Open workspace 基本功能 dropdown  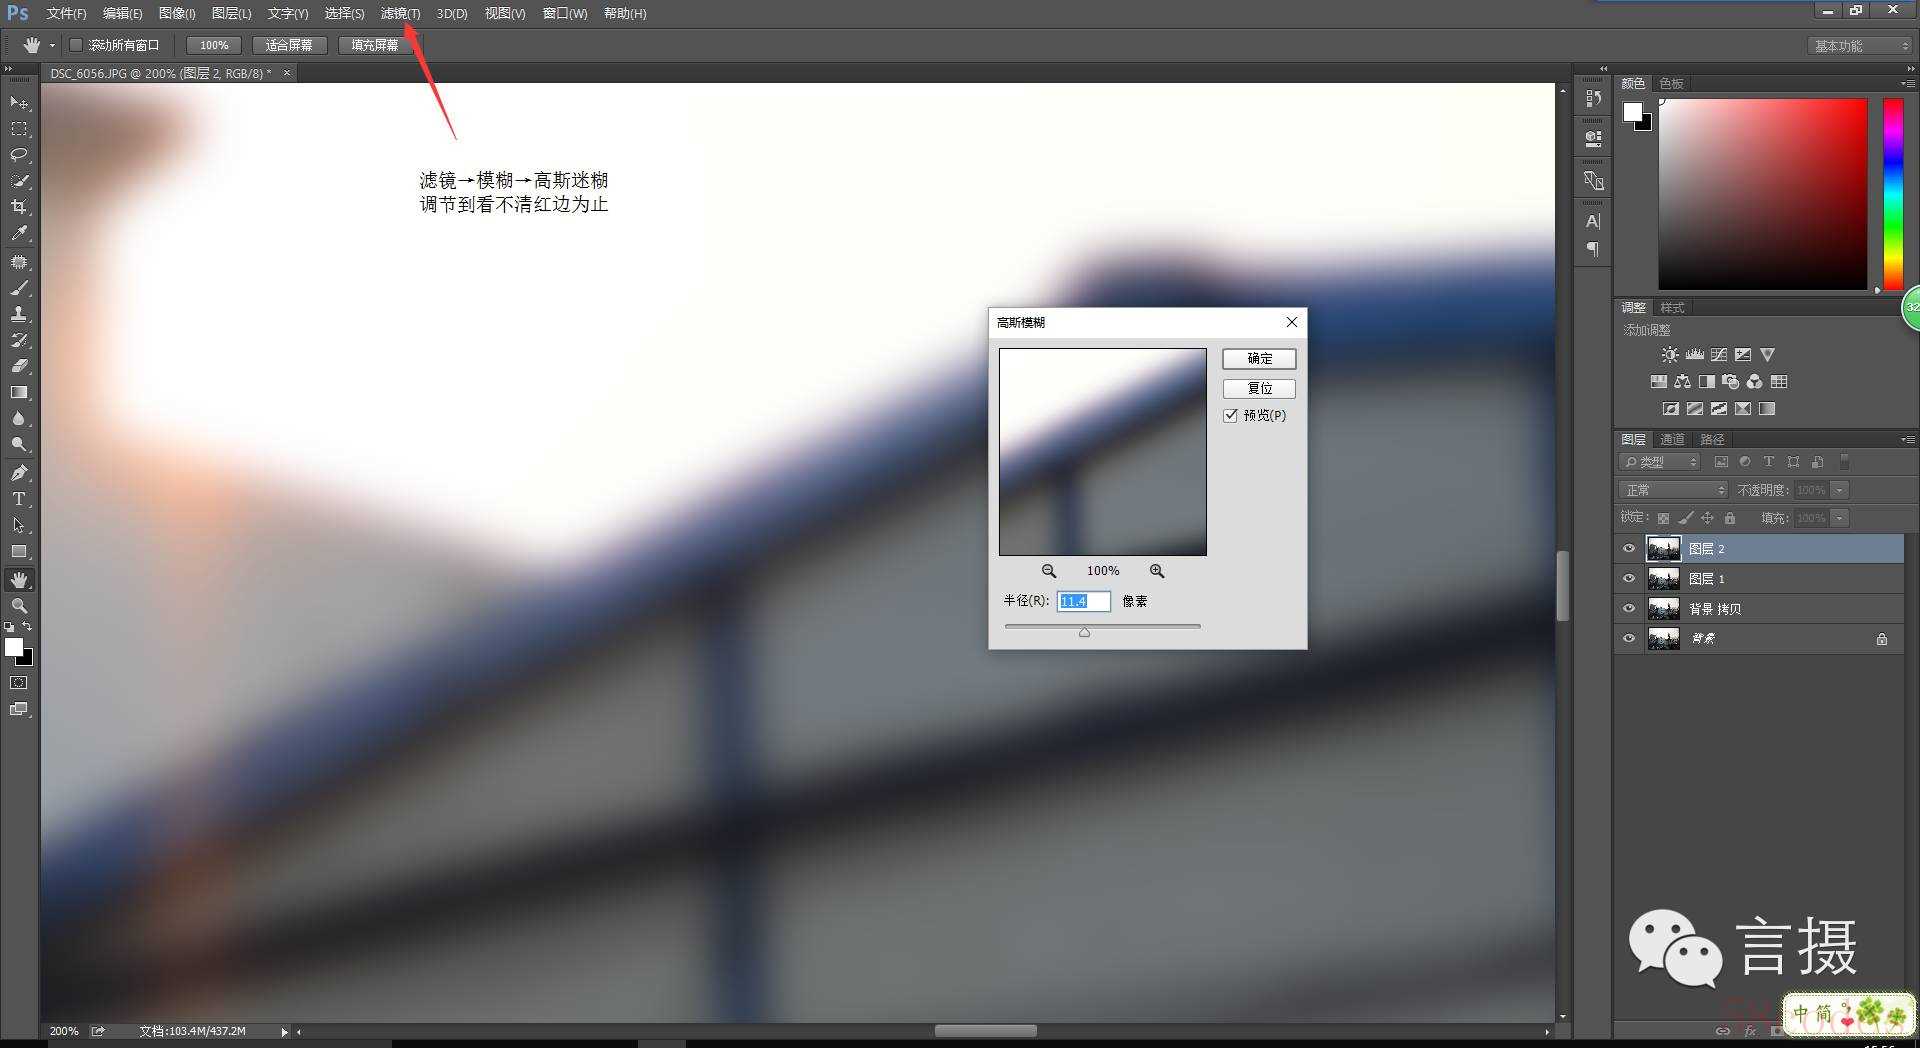coord(1860,46)
